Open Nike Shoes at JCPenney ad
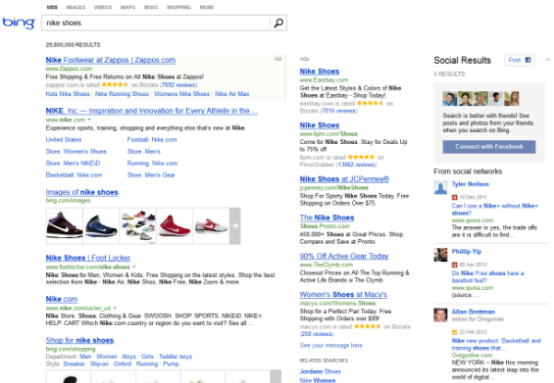554x383 pixels. pos(344,179)
